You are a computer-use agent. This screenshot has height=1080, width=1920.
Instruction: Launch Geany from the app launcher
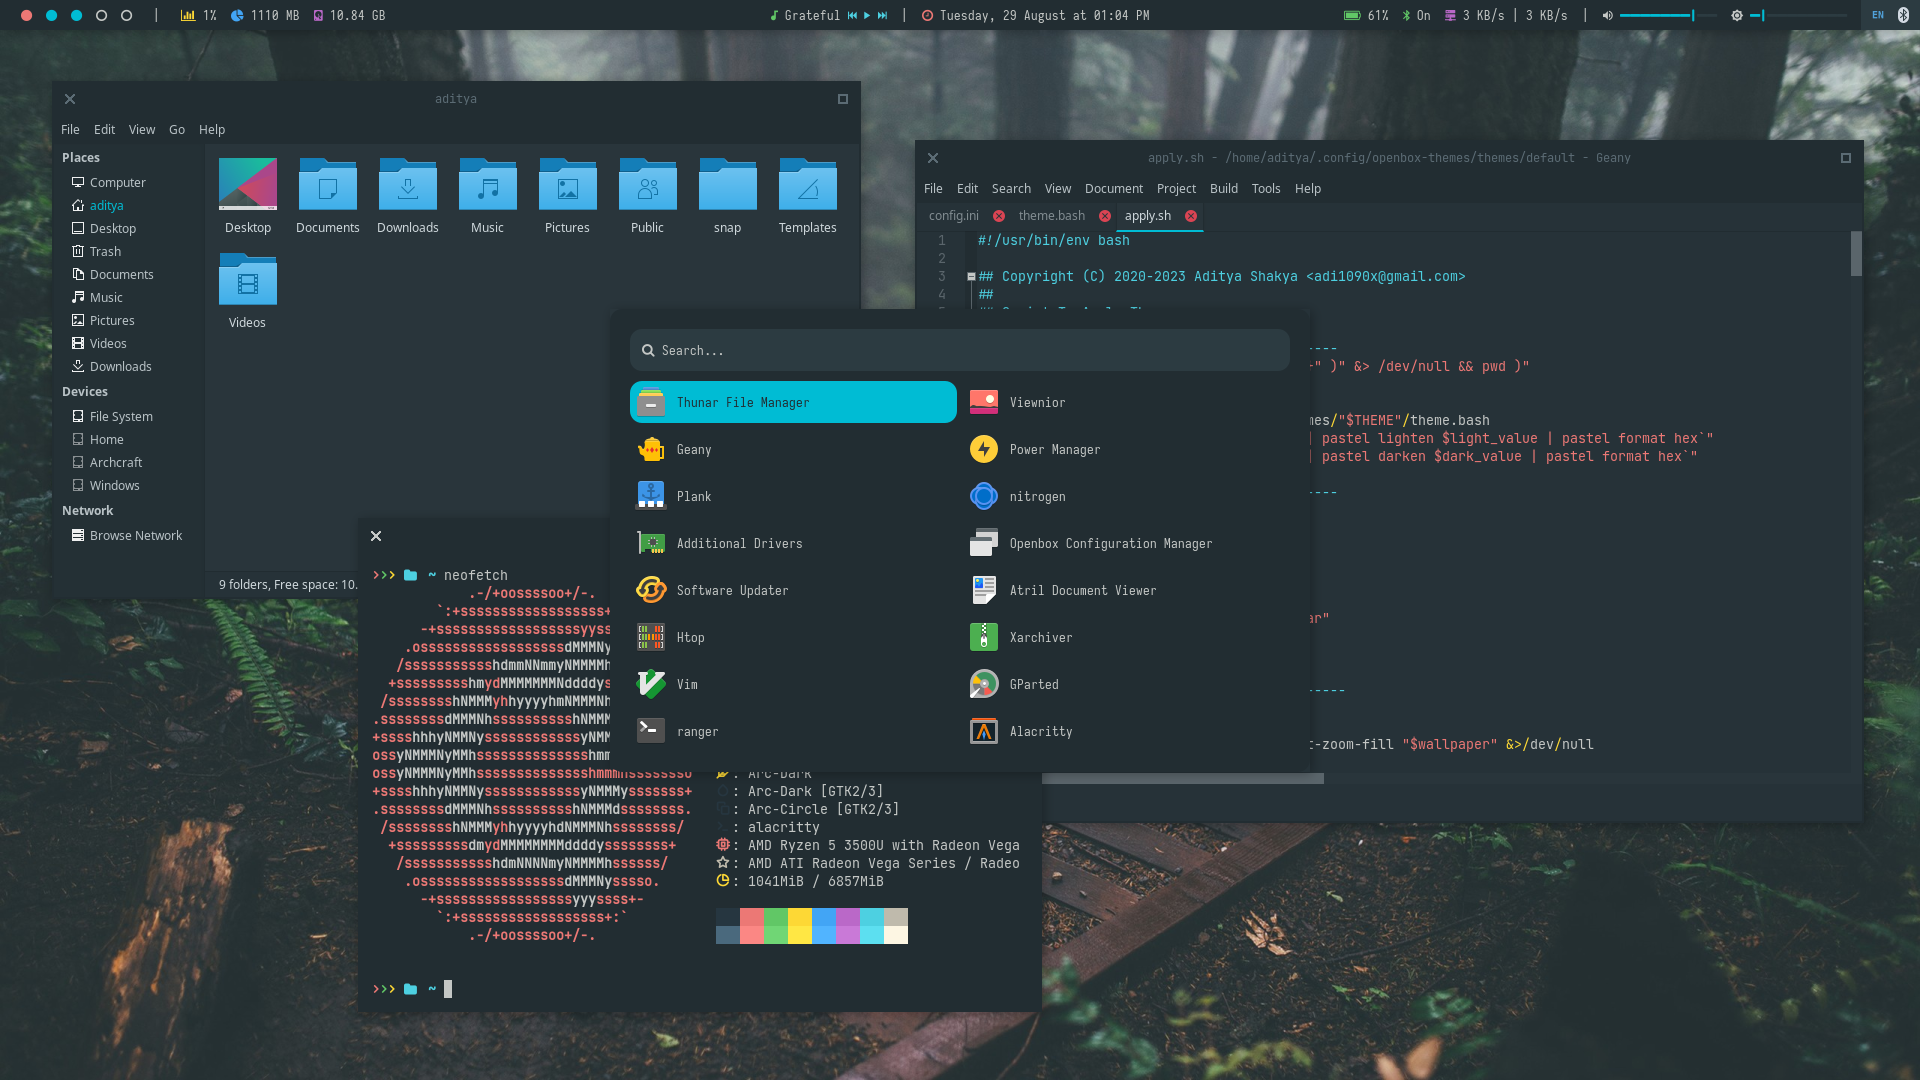(x=693, y=450)
